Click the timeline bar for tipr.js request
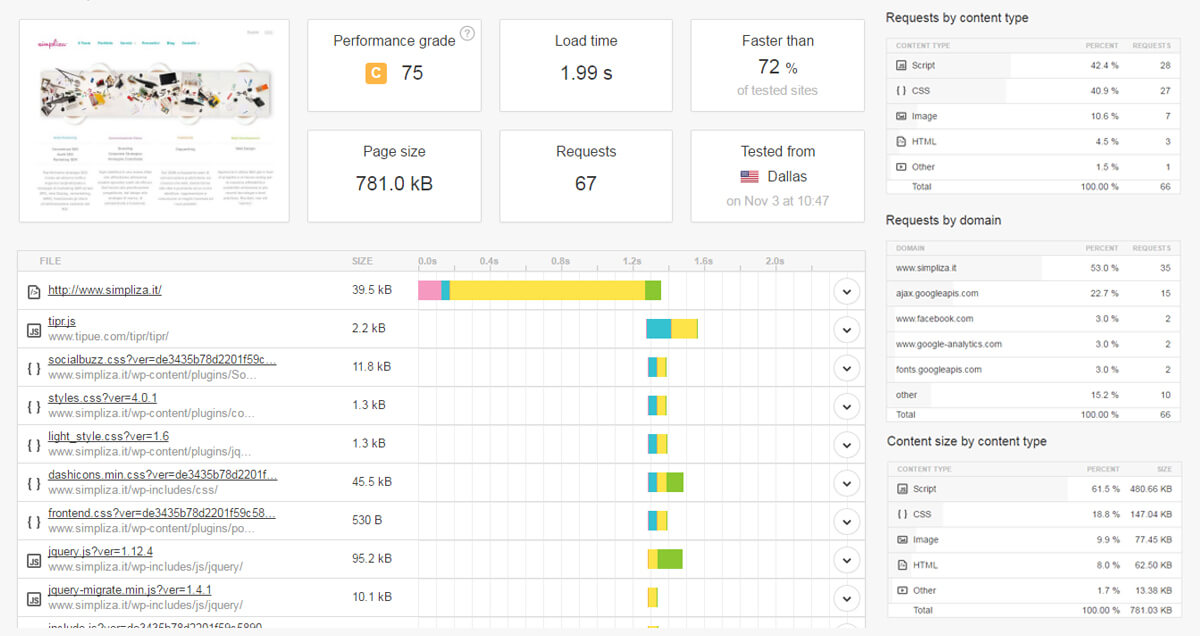This screenshot has width=1200, height=636. (x=672, y=329)
